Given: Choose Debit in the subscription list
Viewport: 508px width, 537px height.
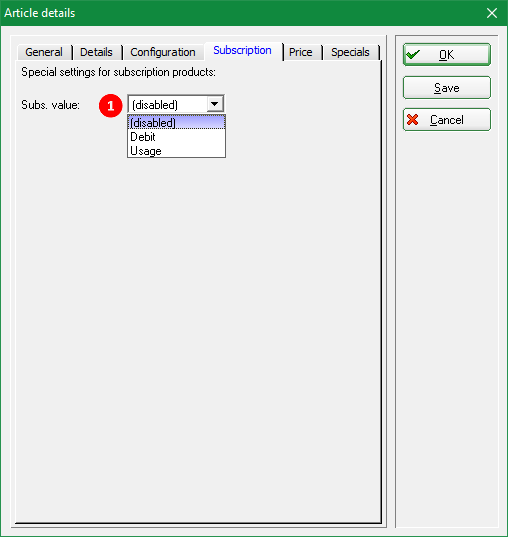Looking at the screenshot, I should point(176,137).
